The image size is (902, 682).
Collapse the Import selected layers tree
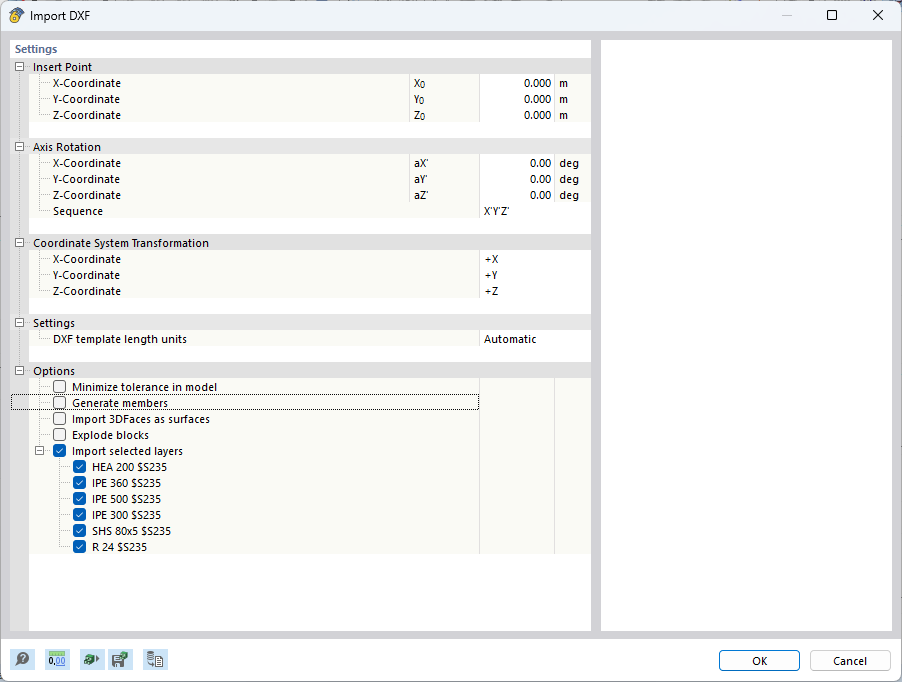[41, 450]
